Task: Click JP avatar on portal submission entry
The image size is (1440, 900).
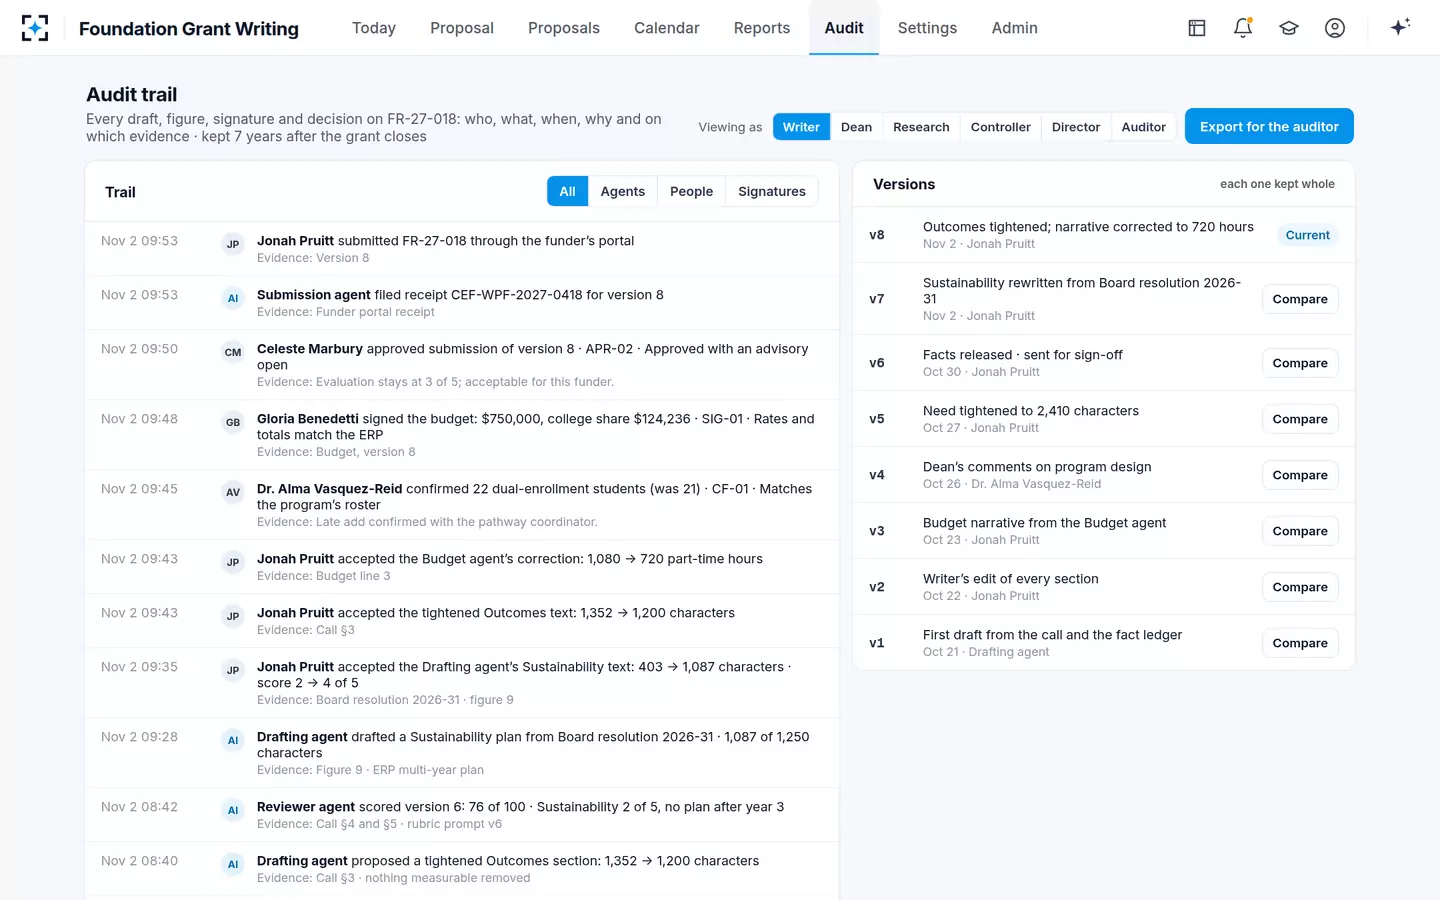Action: tap(233, 244)
